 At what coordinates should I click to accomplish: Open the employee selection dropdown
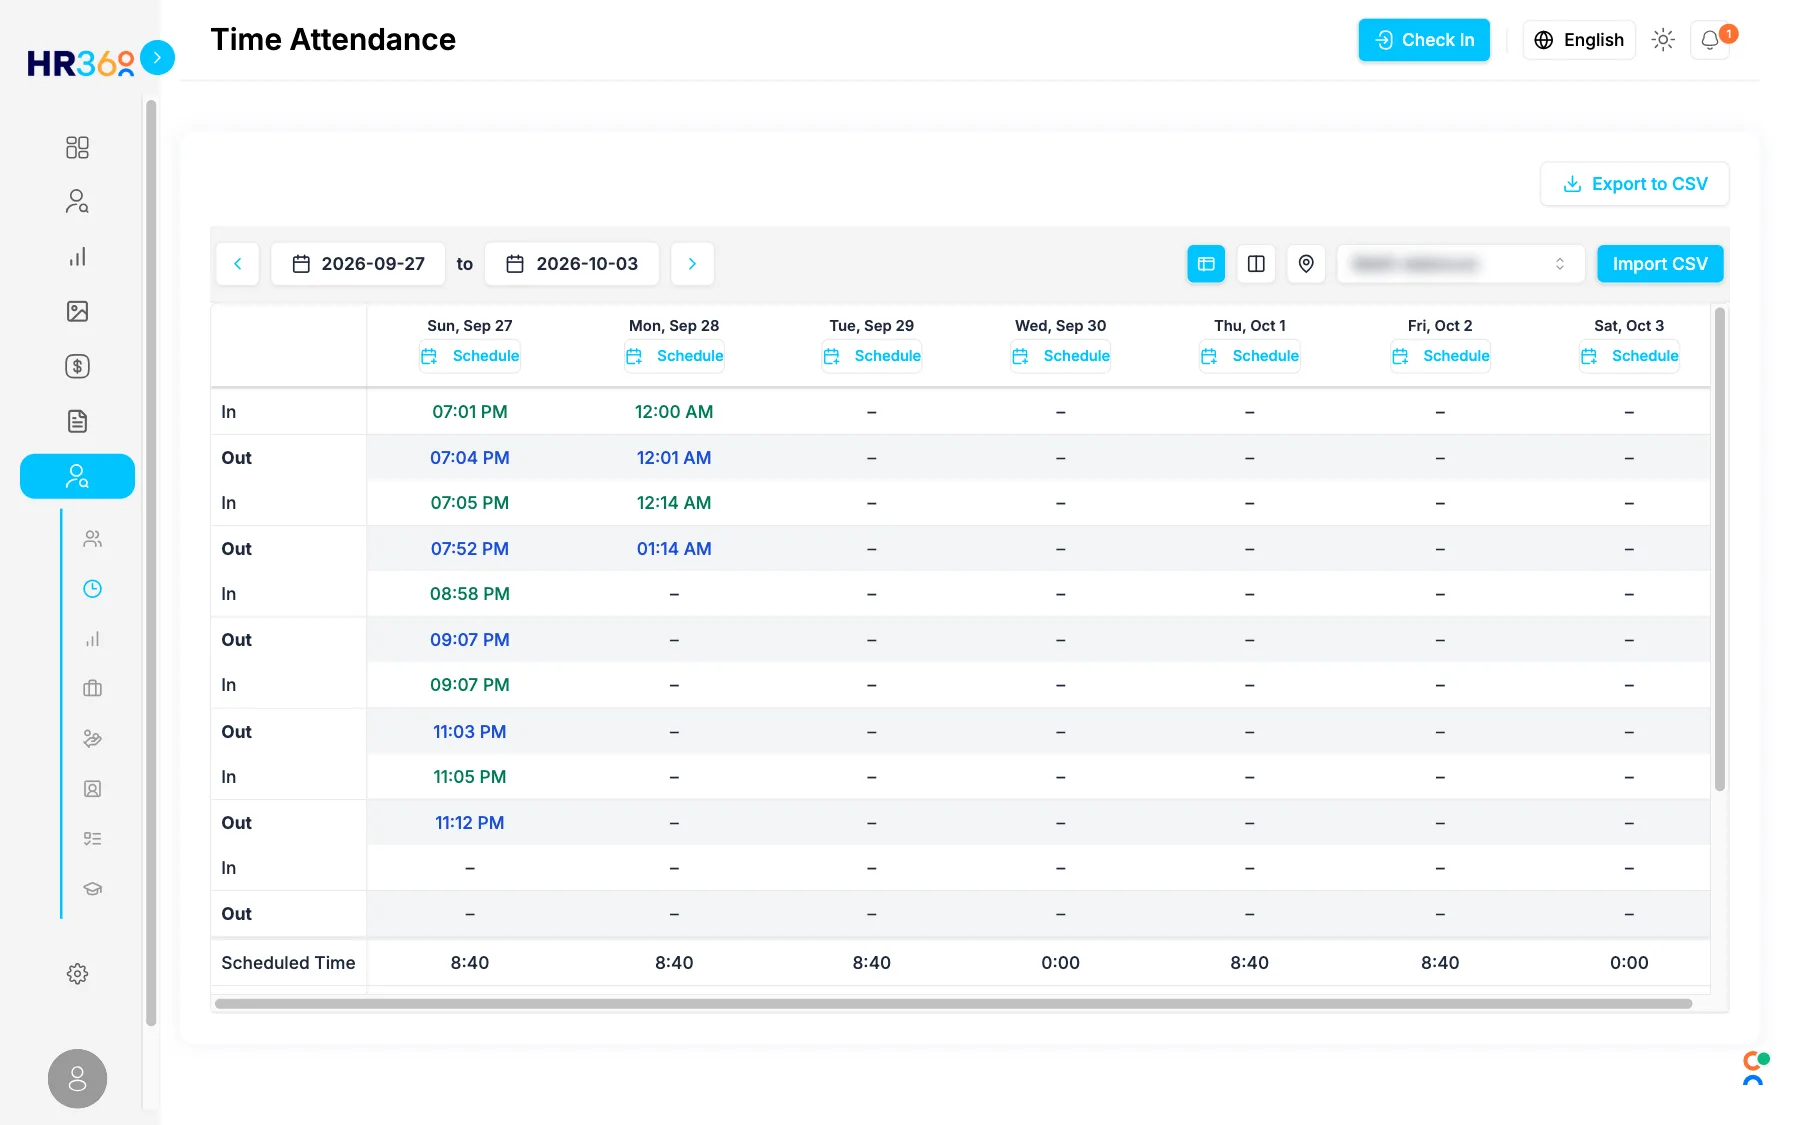coord(1460,264)
